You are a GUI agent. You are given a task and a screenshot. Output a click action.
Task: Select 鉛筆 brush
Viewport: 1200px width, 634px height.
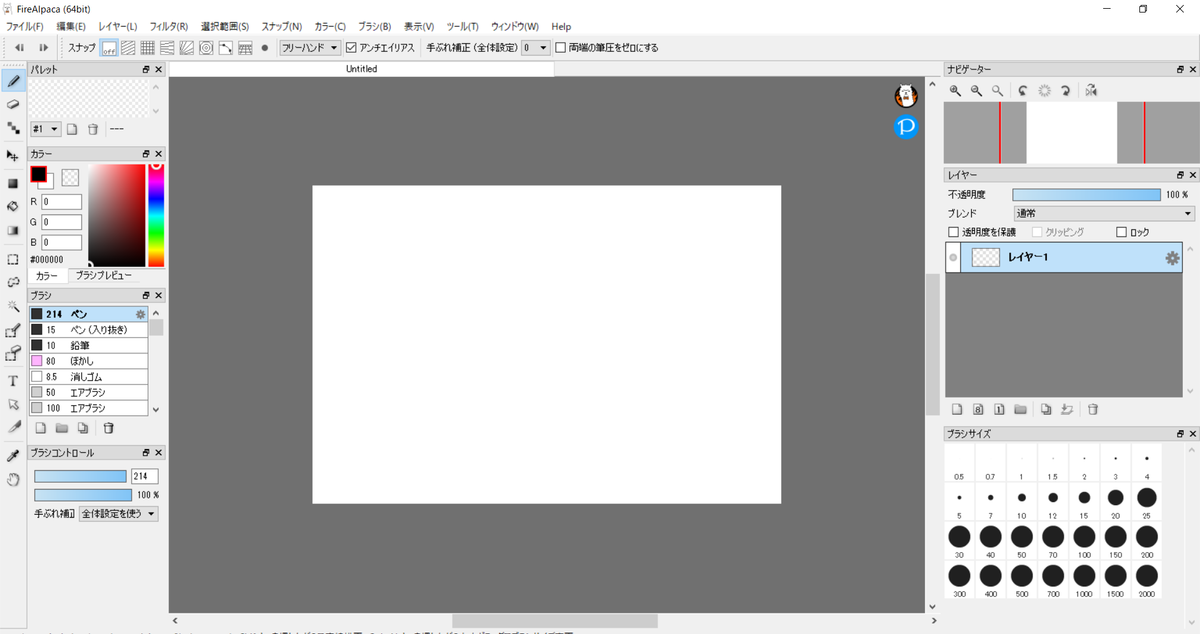click(x=88, y=345)
